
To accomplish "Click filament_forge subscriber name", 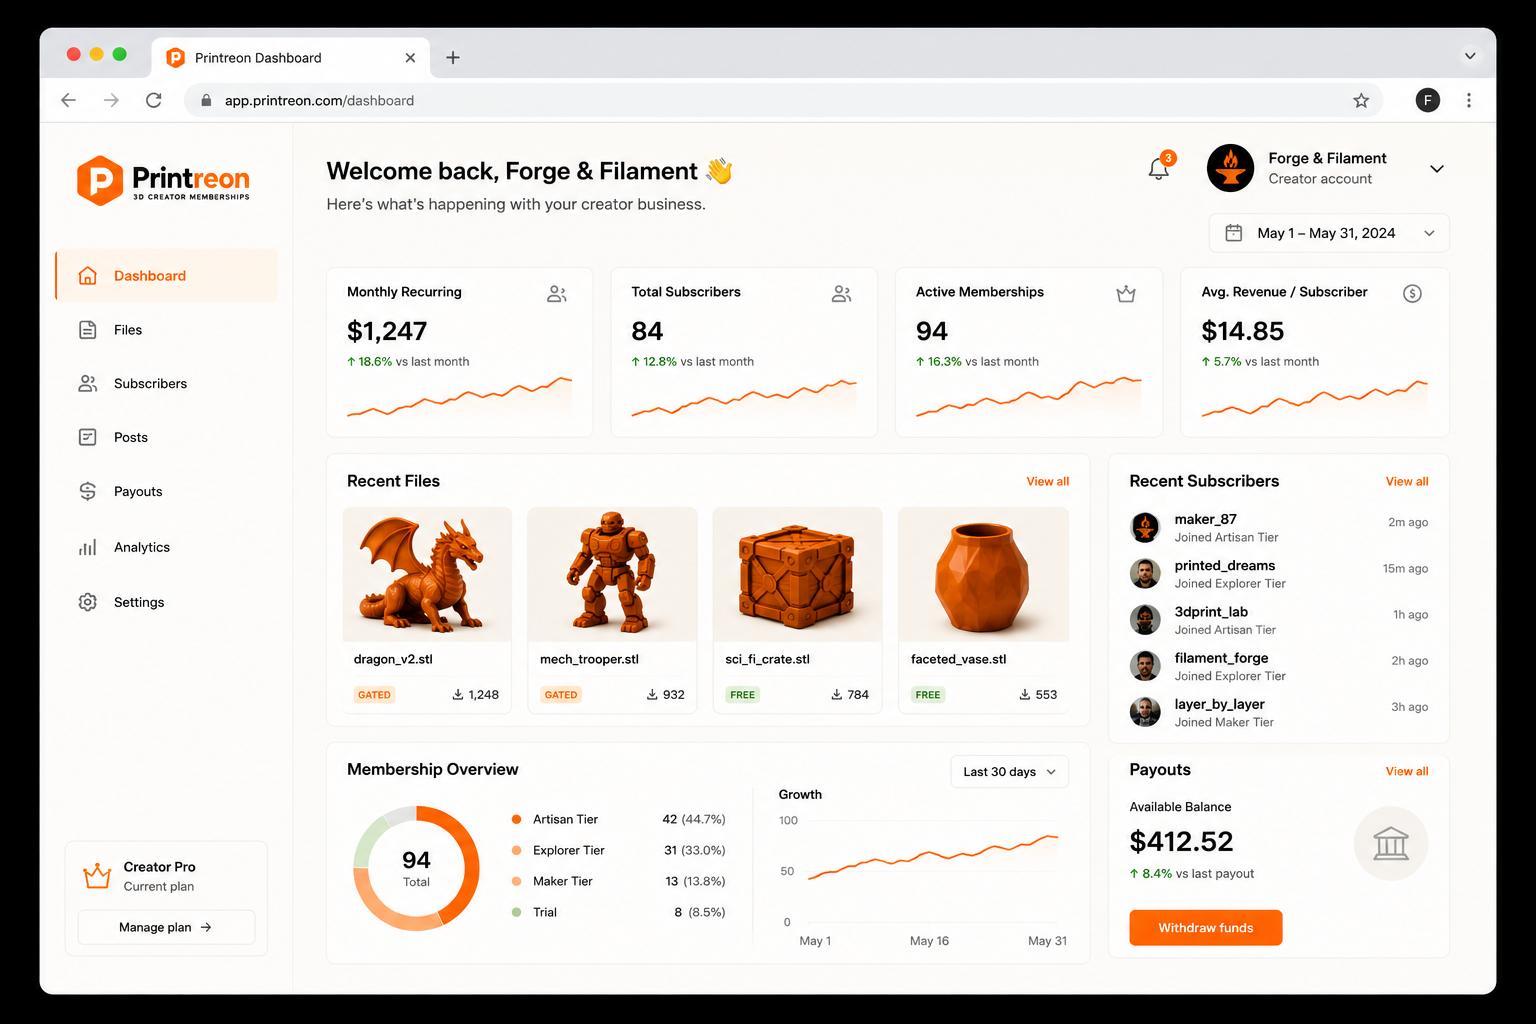I will tap(1221, 658).
